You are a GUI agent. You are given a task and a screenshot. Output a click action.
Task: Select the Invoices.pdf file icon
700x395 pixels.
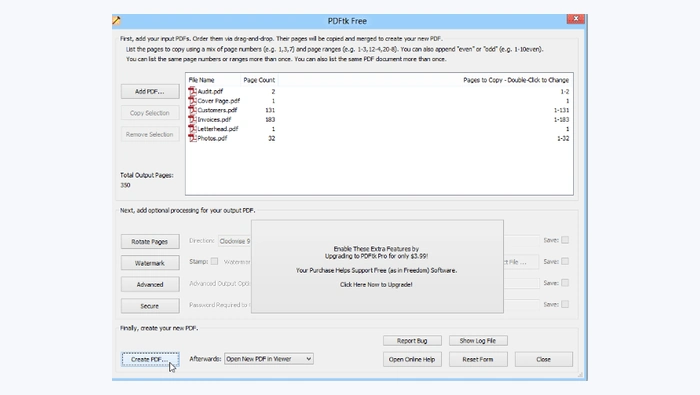[x=192, y=119]
